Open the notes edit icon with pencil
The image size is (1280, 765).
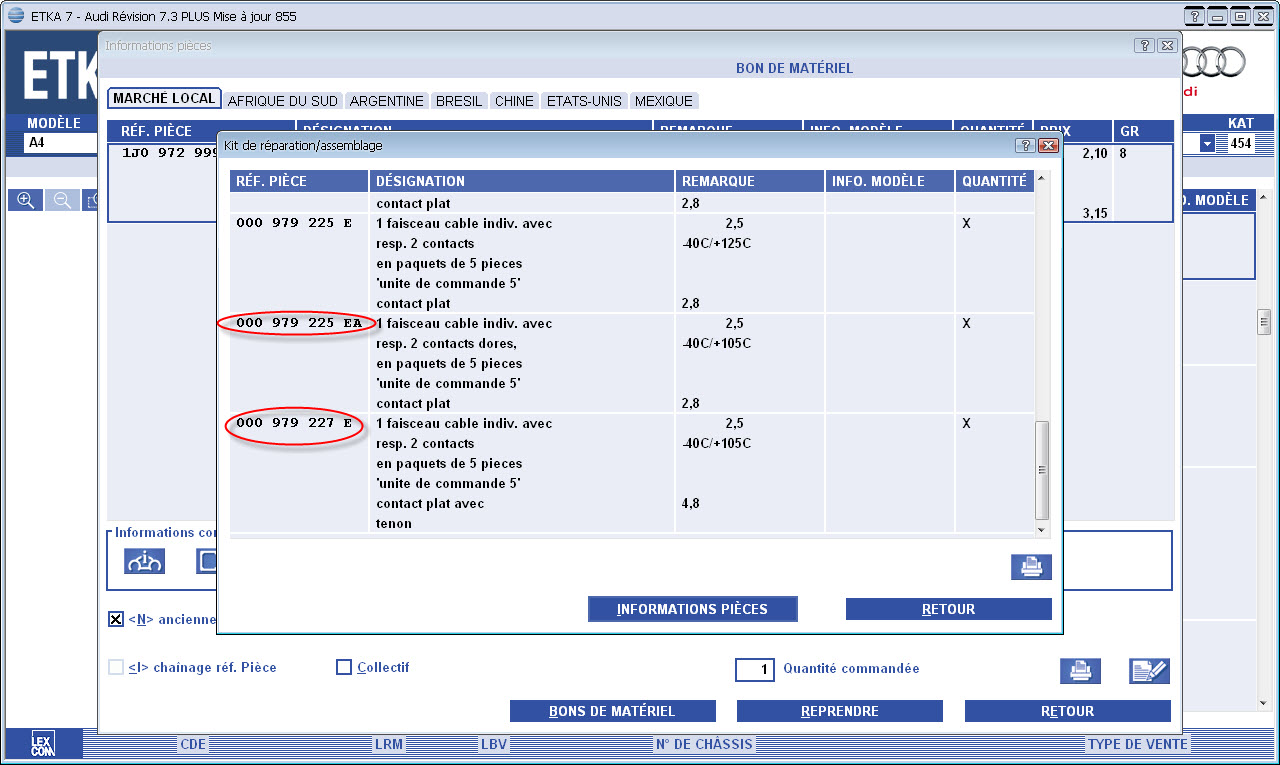(1149, 671)
